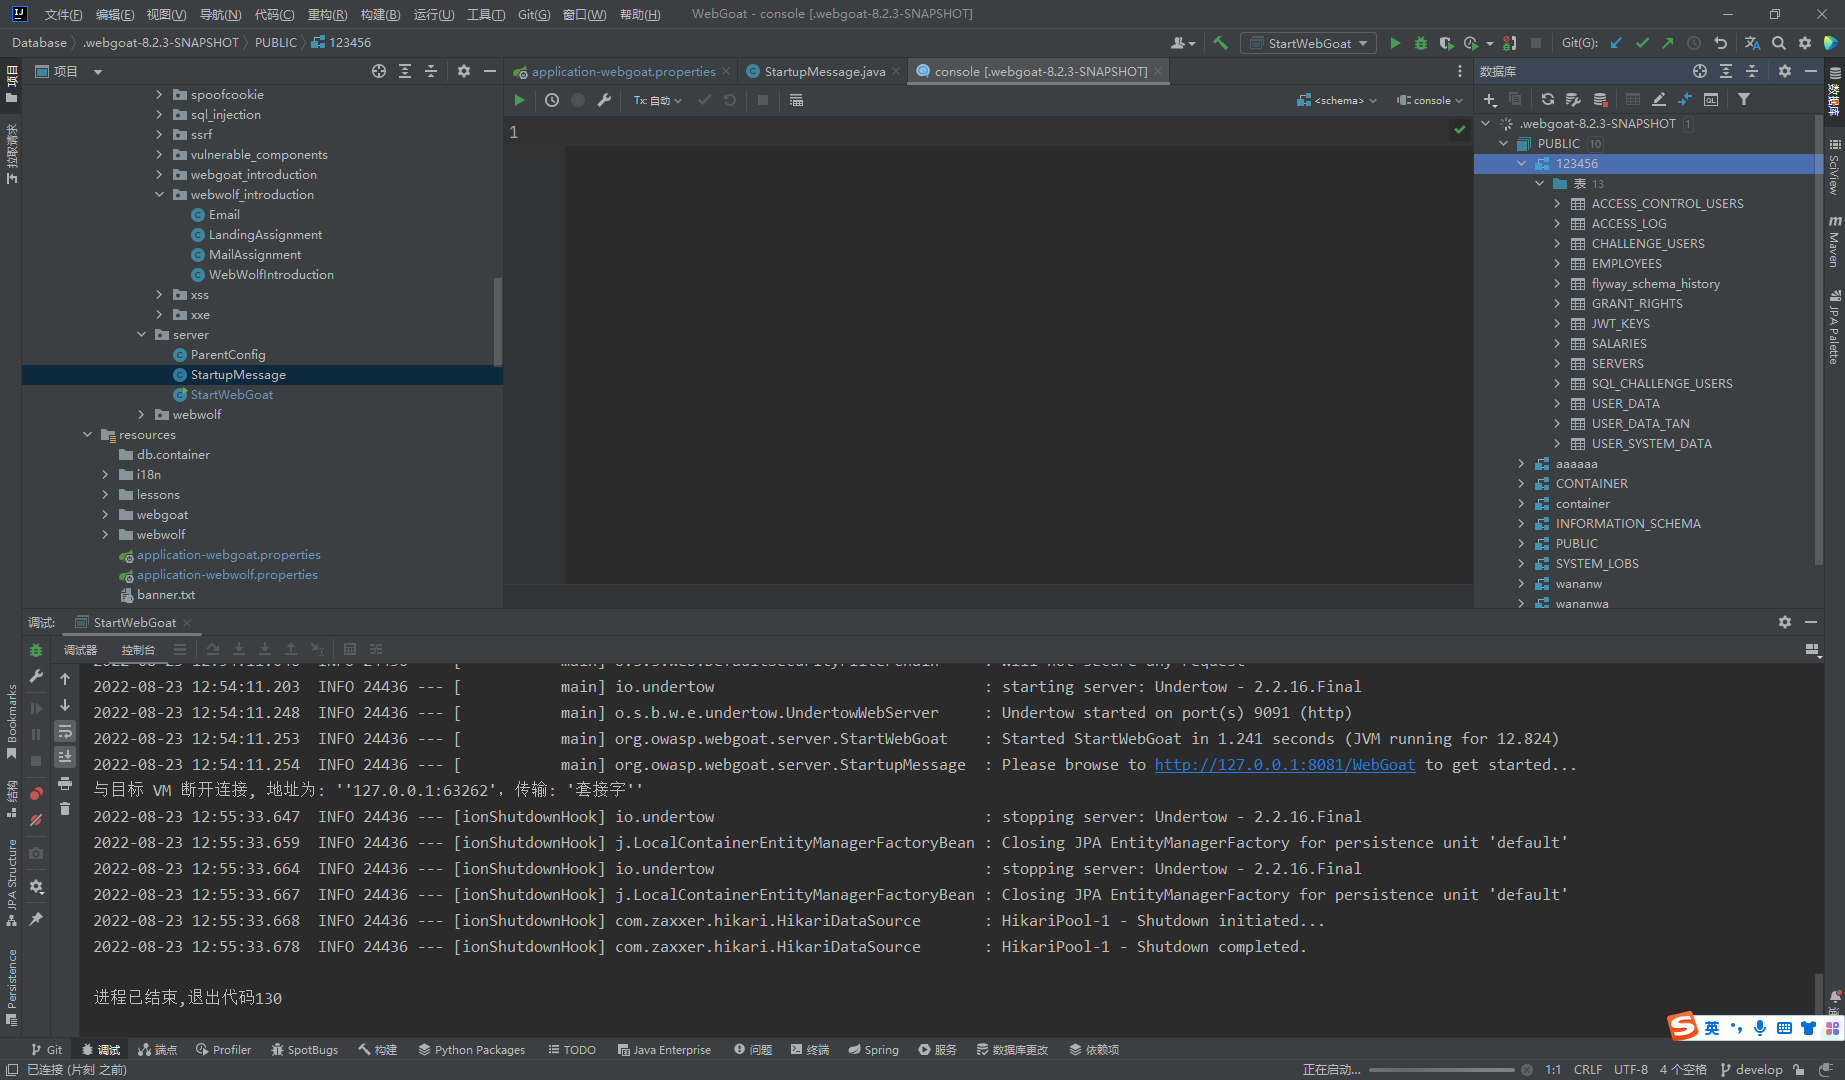Expand the sql_injection folder
Image resolution: width=1845 pixels, height=1080 pixels.
[159, 114]
